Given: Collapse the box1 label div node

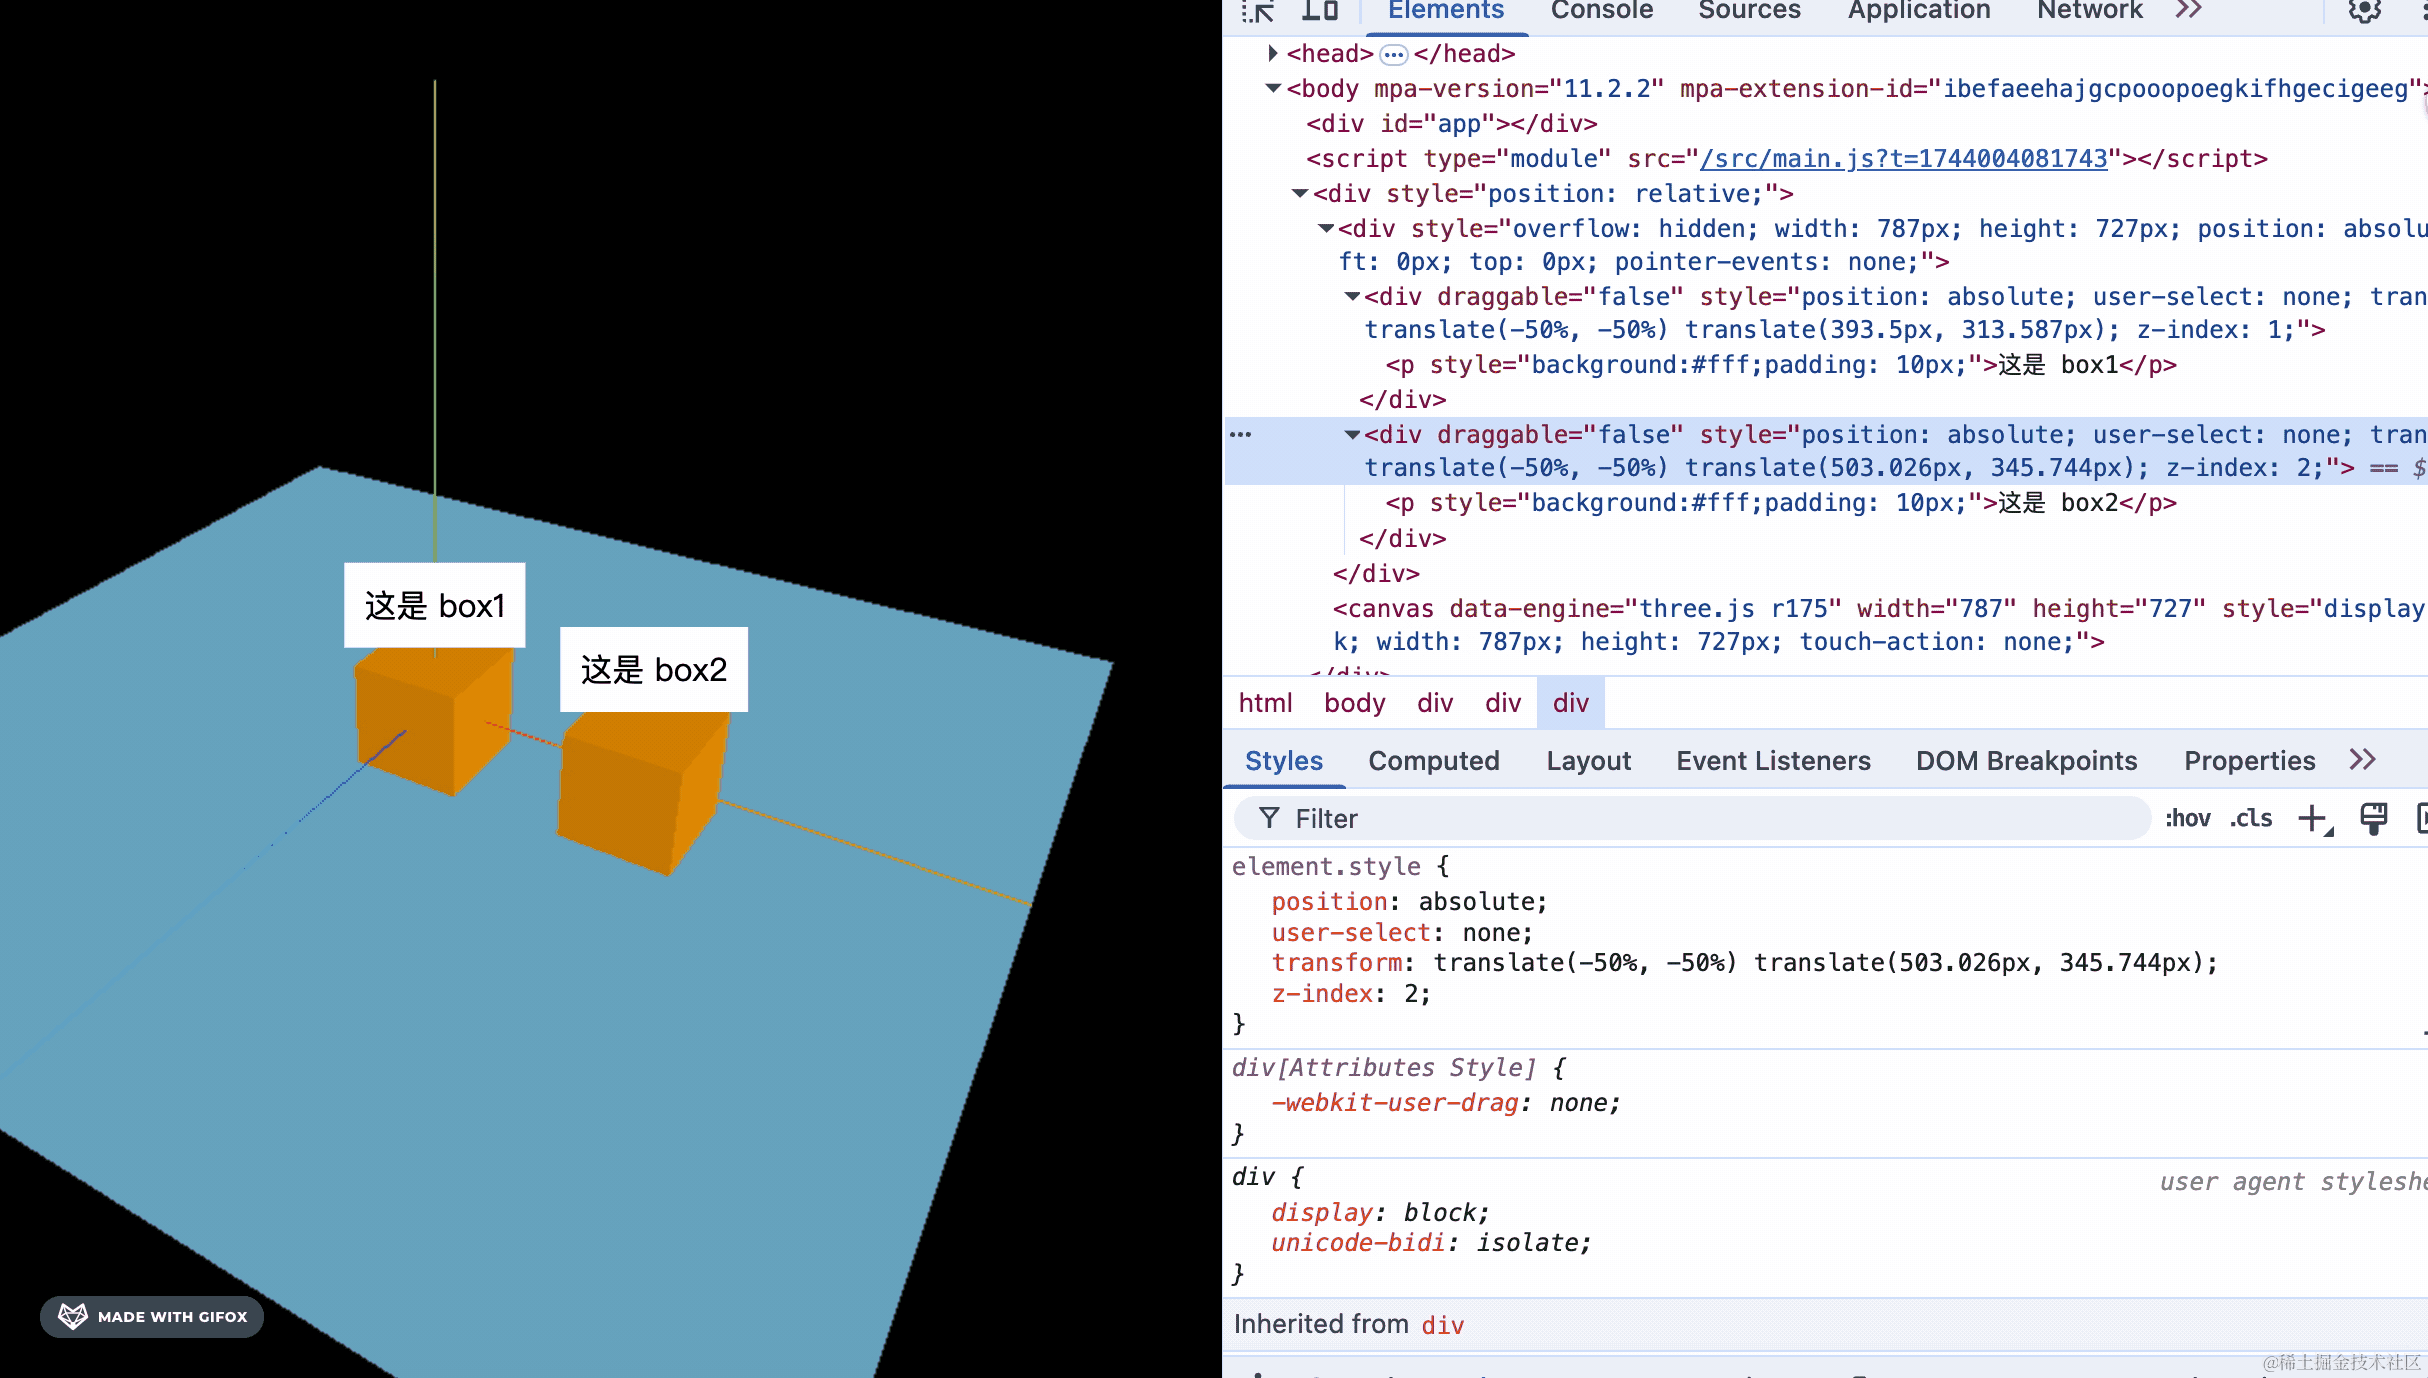Looking at the screenshot, I should click(x=1351, y=296).
